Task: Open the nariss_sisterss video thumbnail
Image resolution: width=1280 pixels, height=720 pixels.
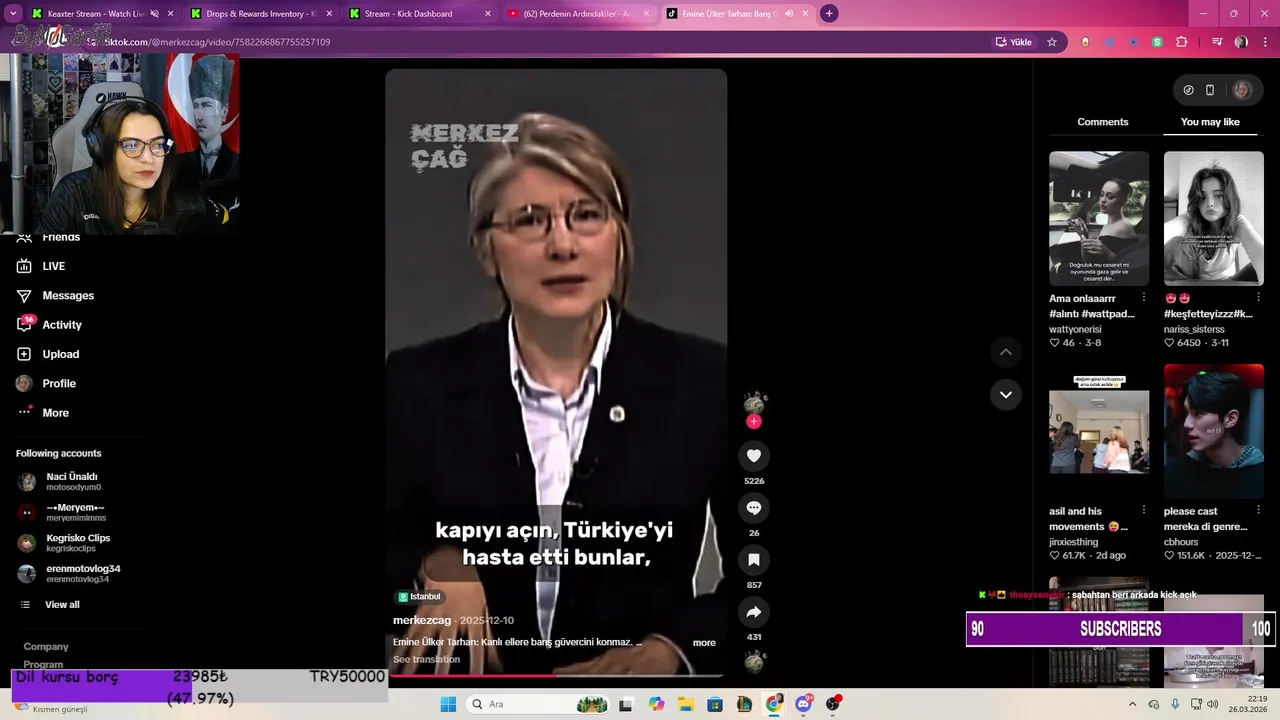Action: coord(1213,218)
